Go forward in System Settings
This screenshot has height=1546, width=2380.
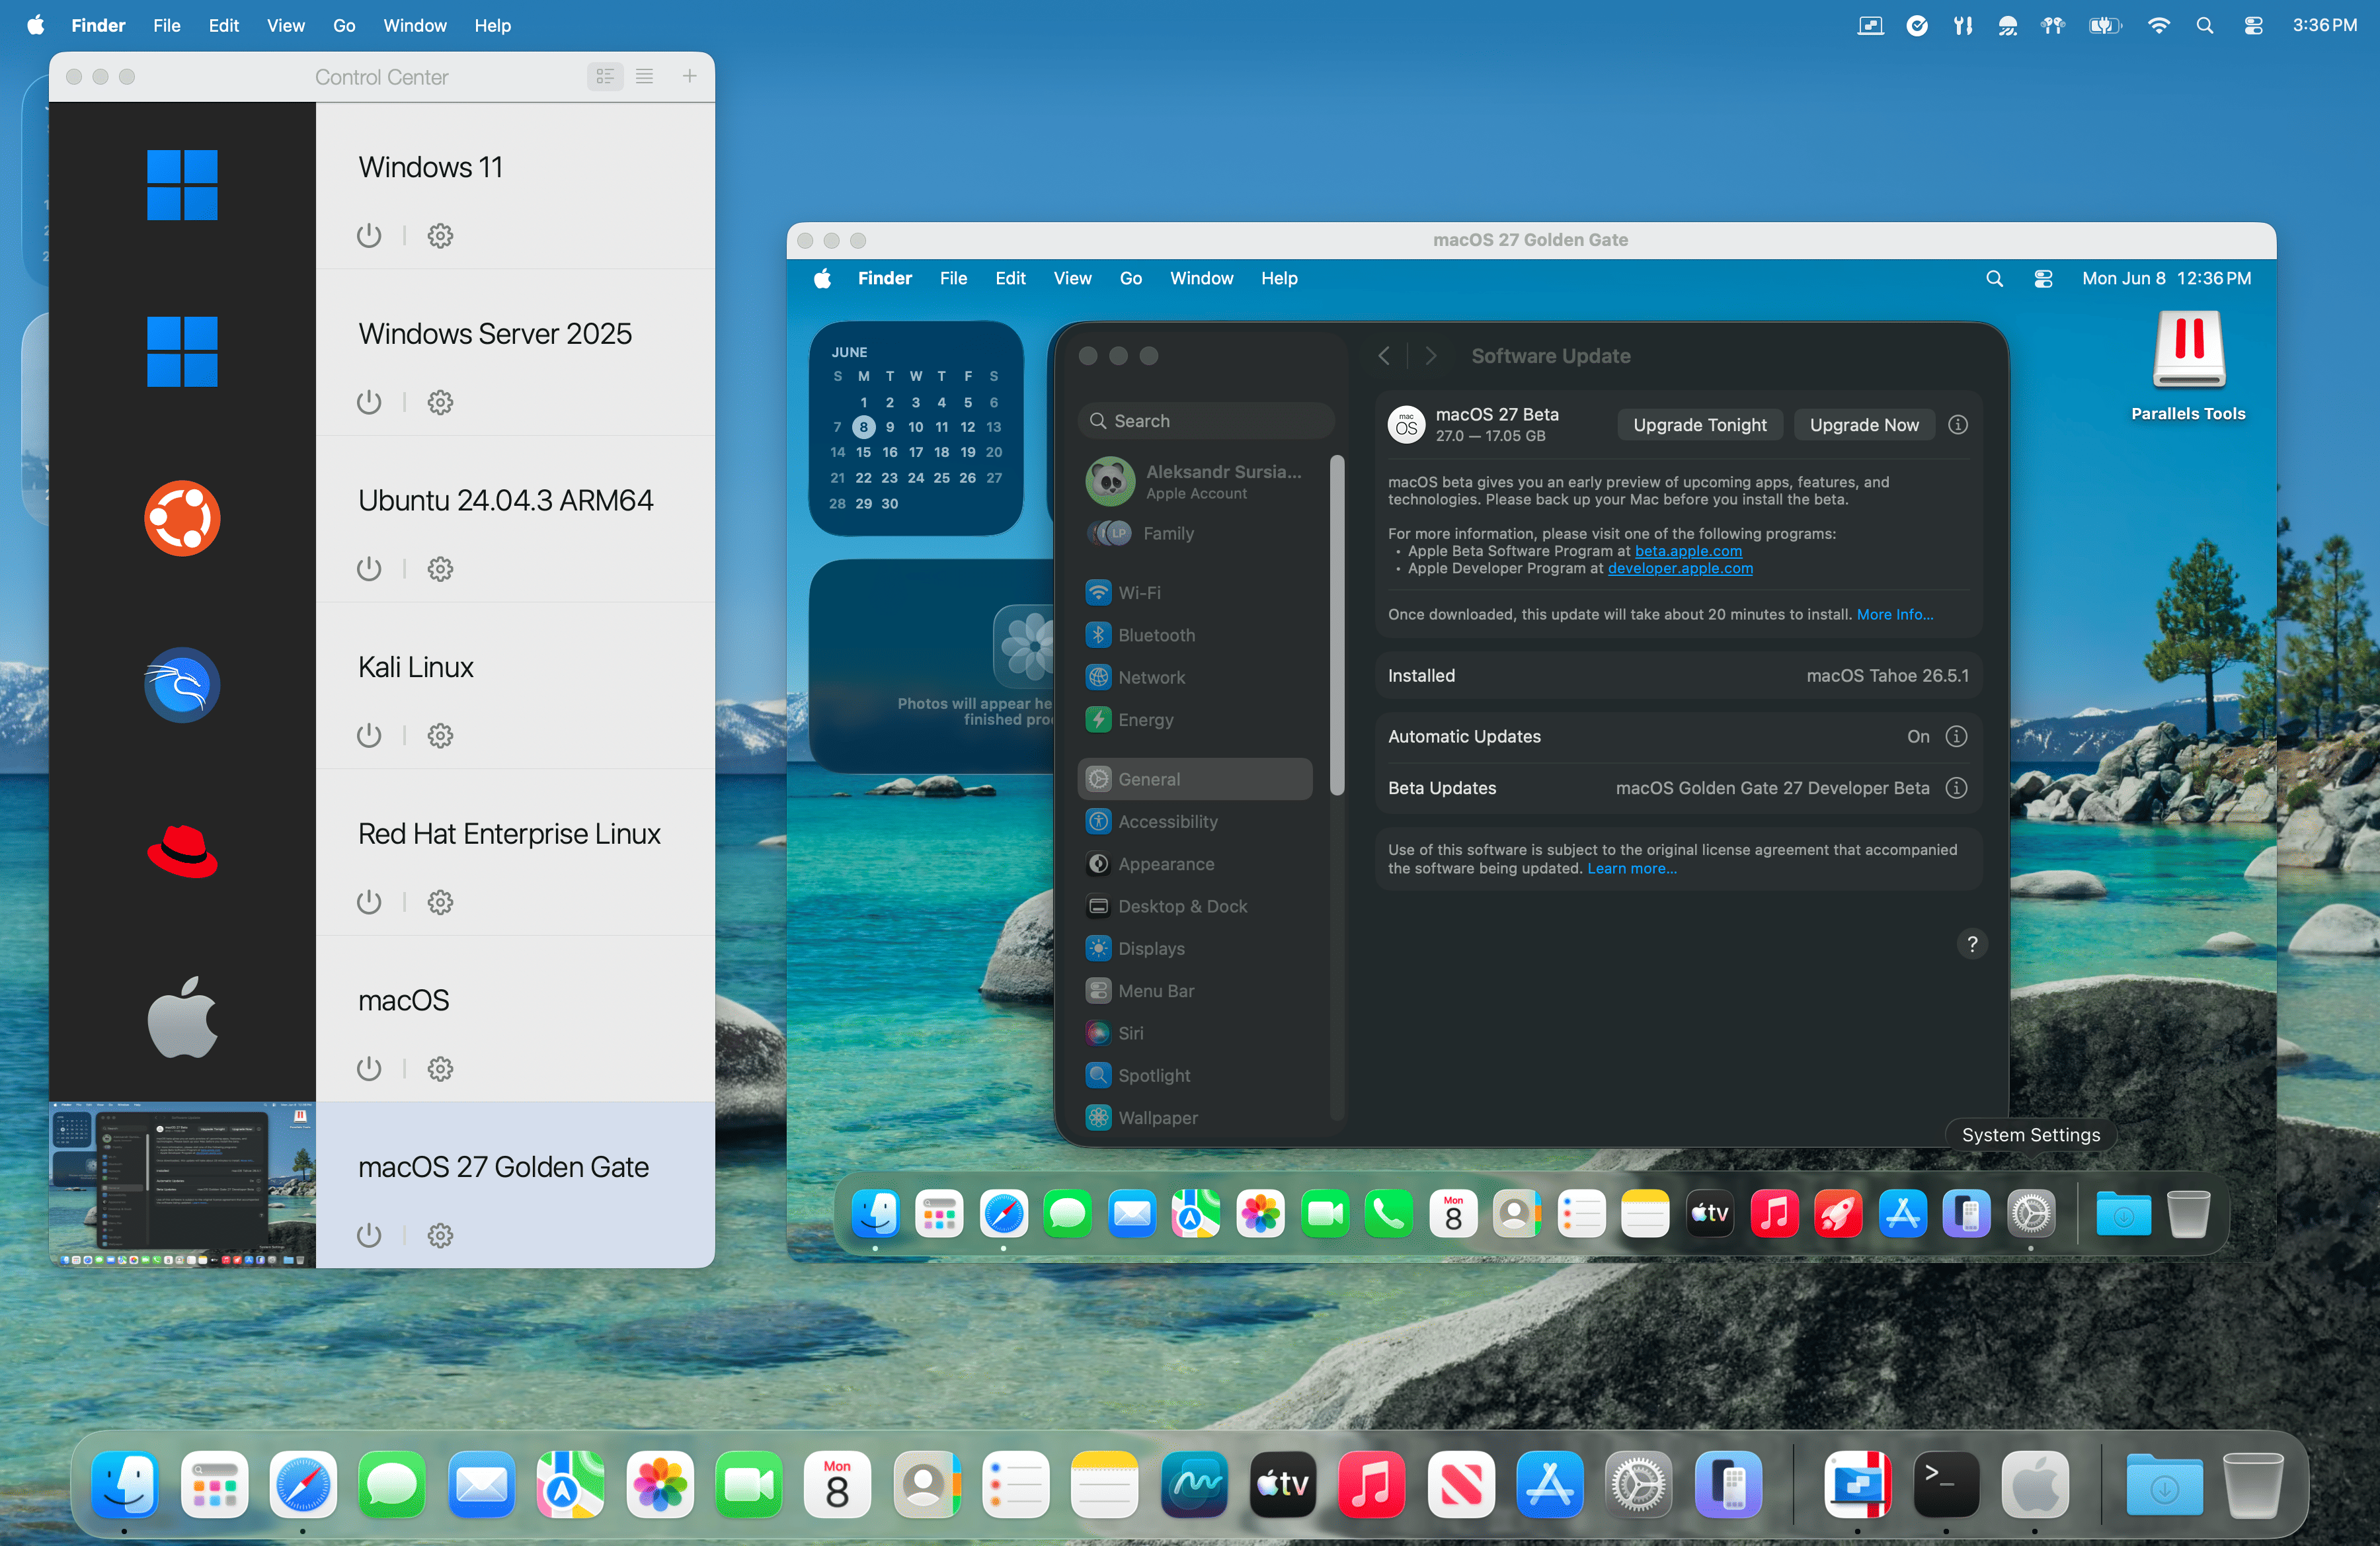(x=1431, y=356)
